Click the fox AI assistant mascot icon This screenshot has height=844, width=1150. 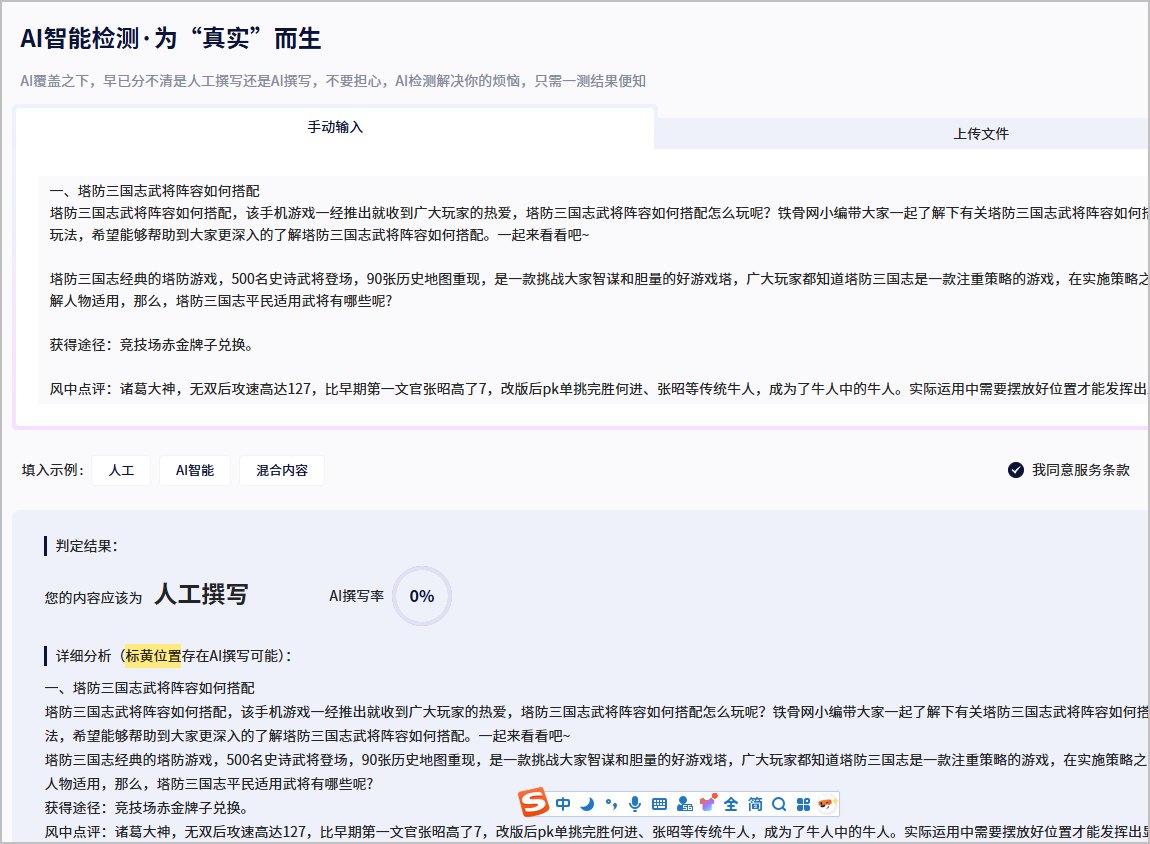point(826,804)
